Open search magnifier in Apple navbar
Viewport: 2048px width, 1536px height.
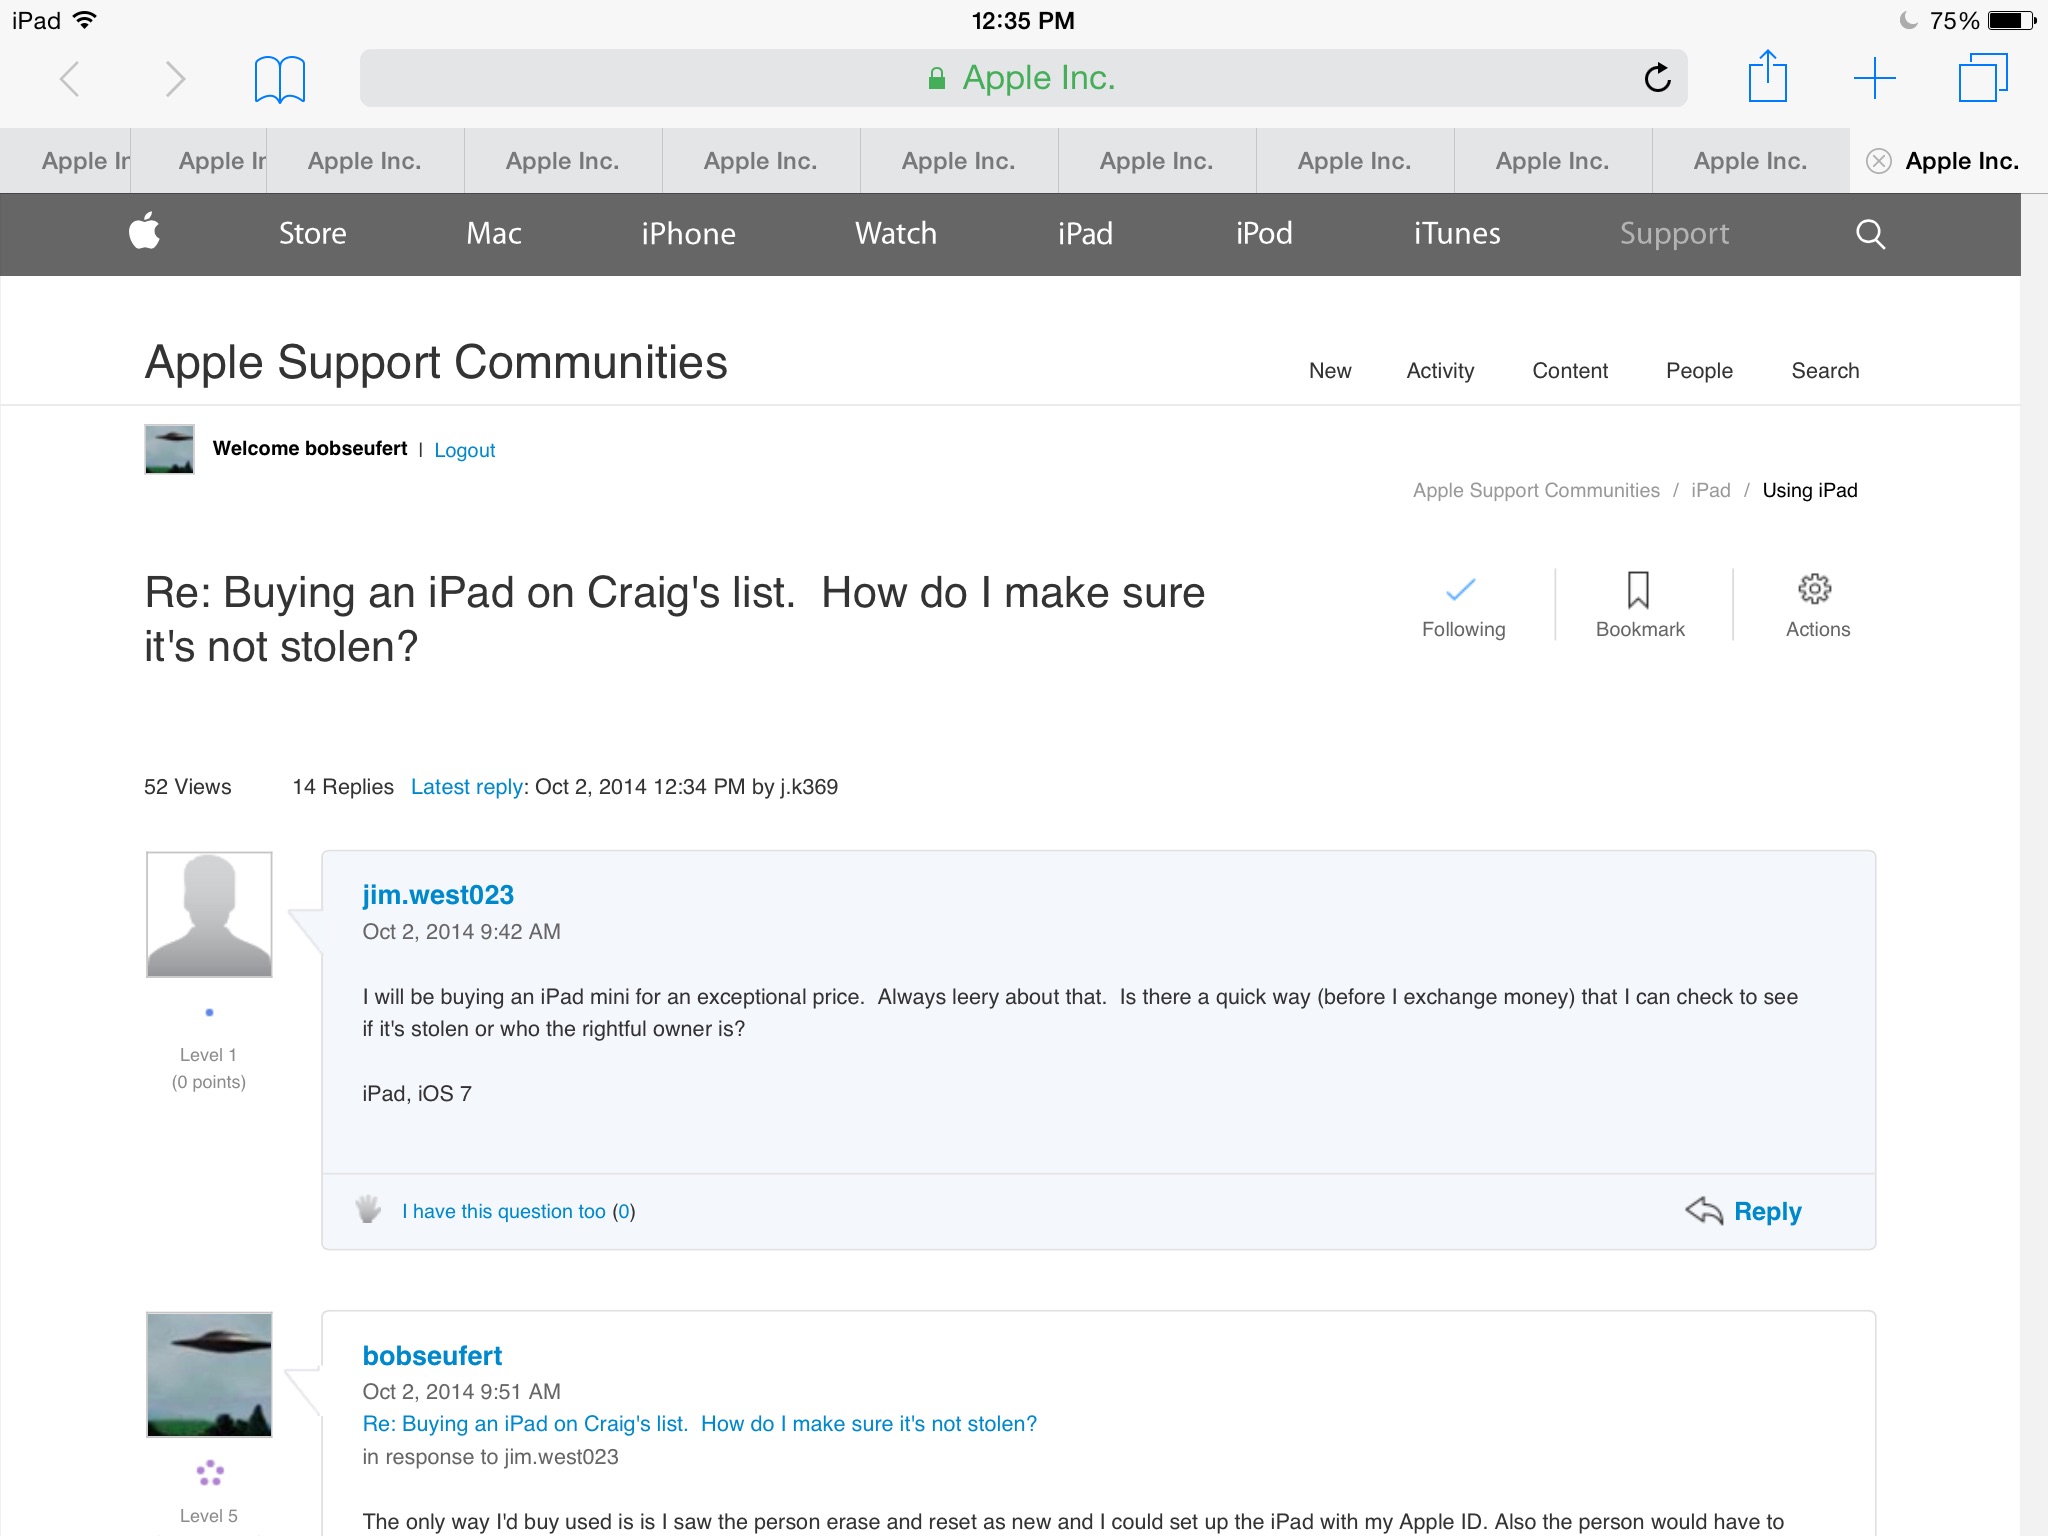pos(1870,234)
